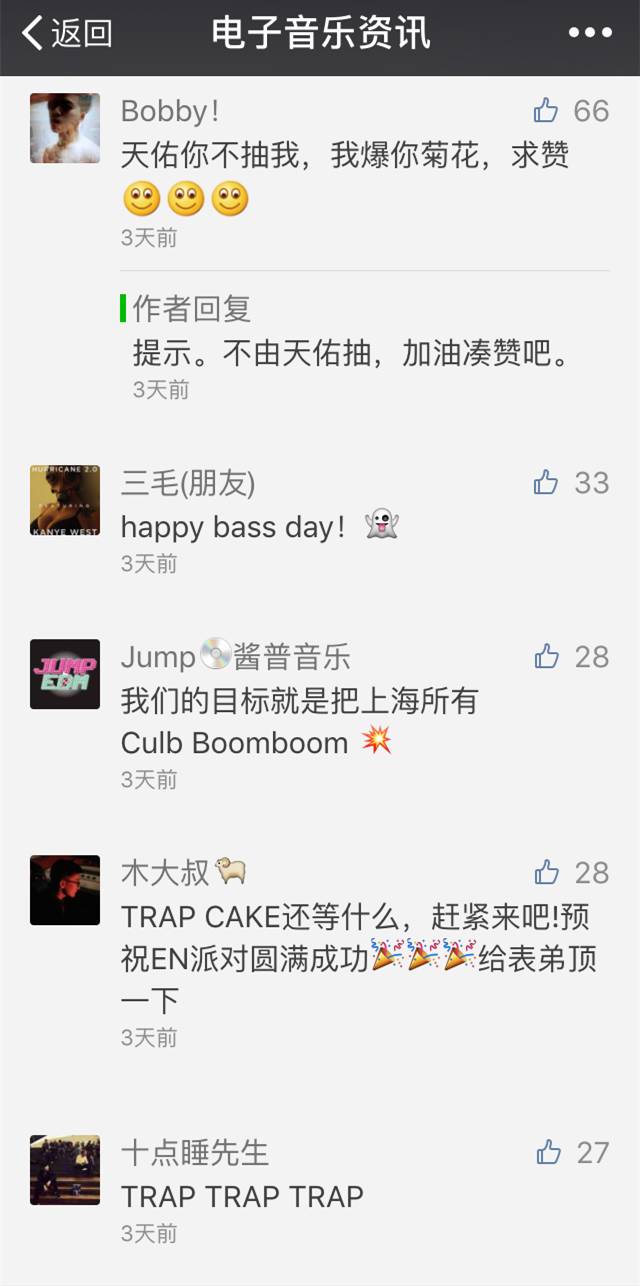
Task: Open 十点睡先生's avatar image
Action: point(65,1170)
